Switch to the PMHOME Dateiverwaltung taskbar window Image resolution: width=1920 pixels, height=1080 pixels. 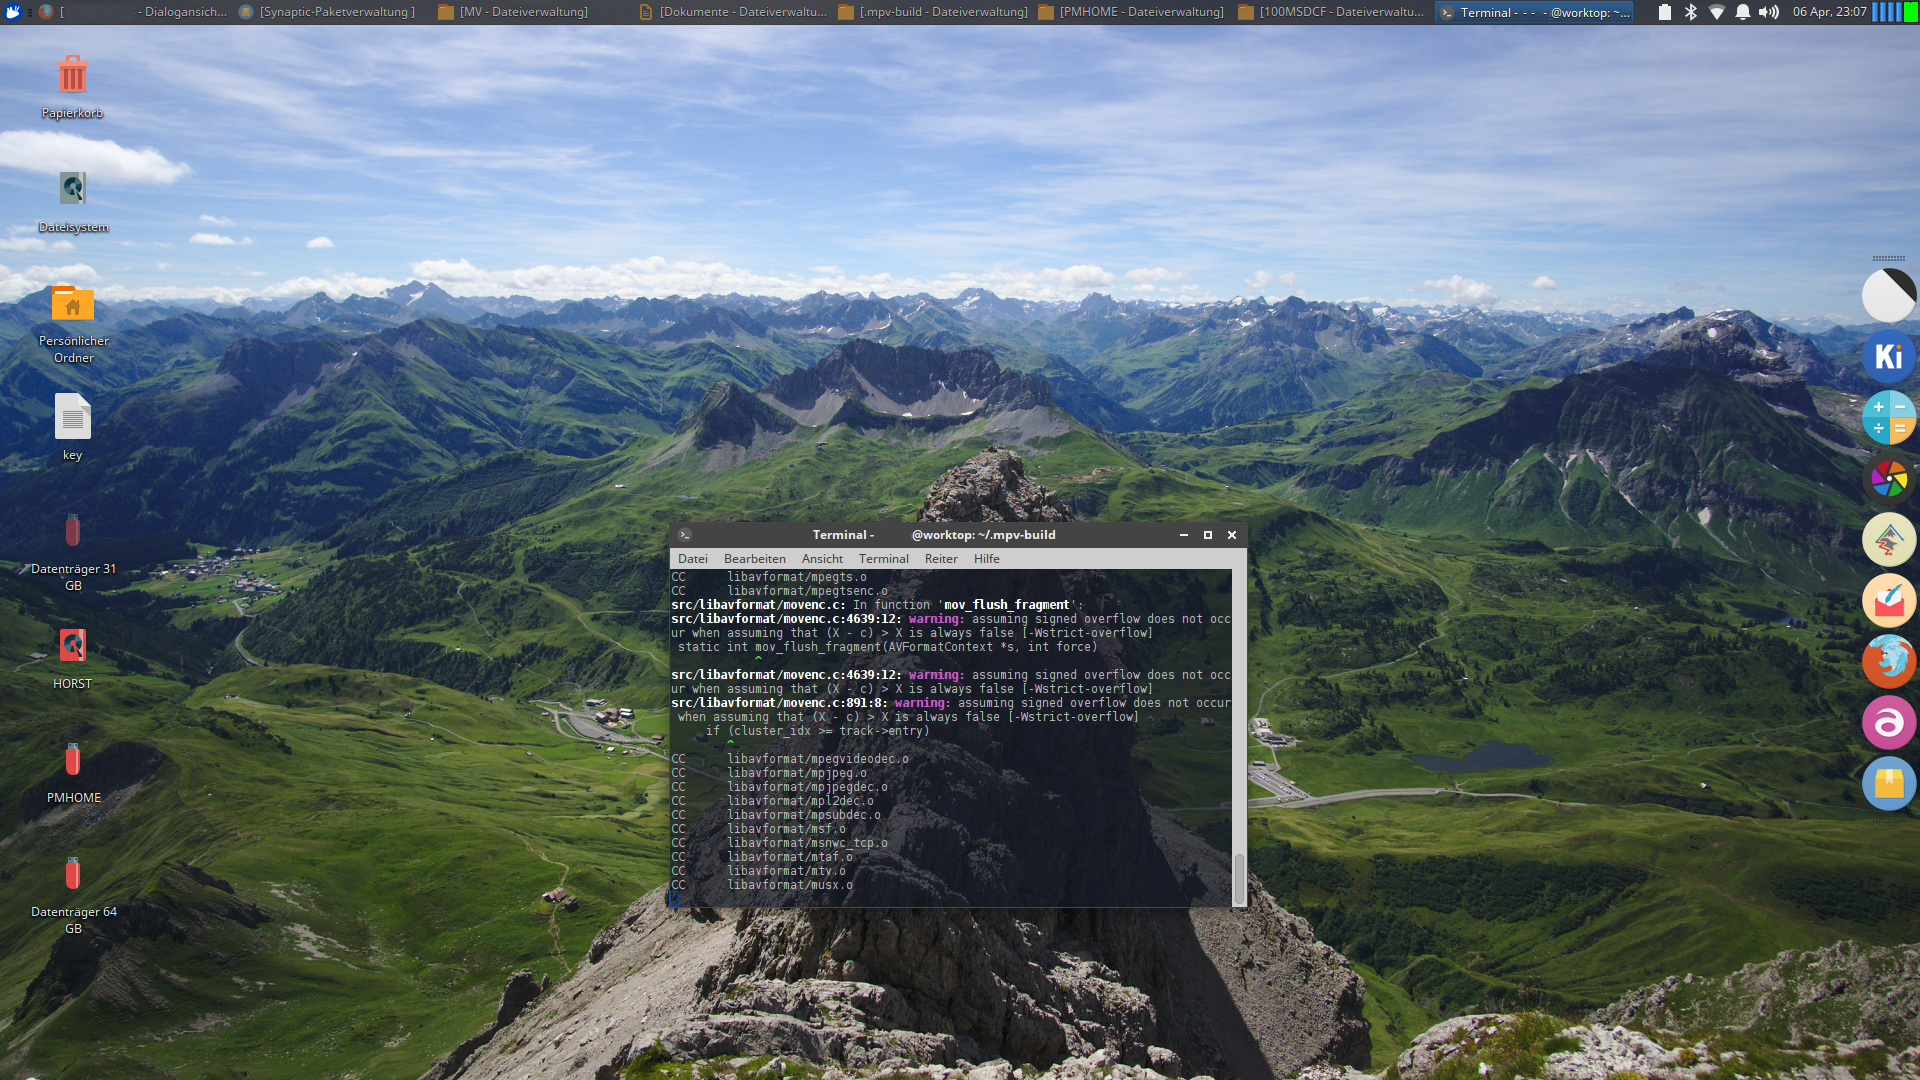(1132, 12)
